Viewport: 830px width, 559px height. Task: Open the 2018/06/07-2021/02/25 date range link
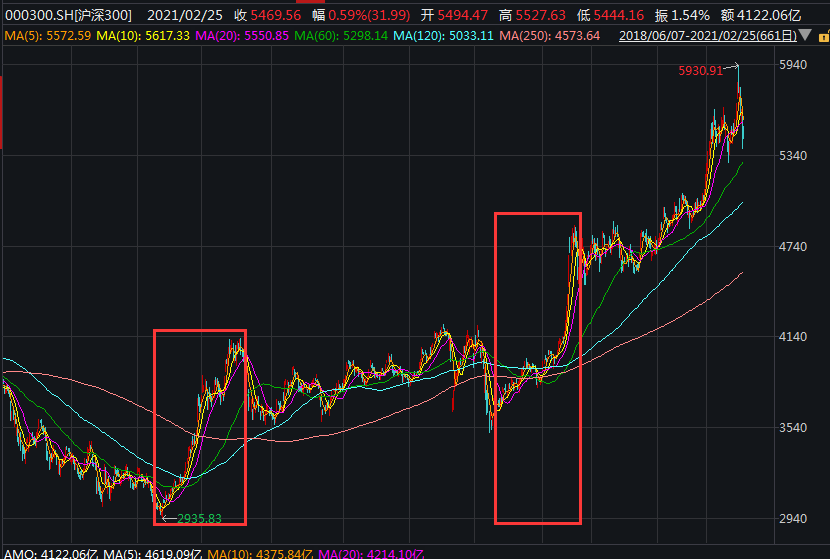pyautogui.click(x=707, y=36)
